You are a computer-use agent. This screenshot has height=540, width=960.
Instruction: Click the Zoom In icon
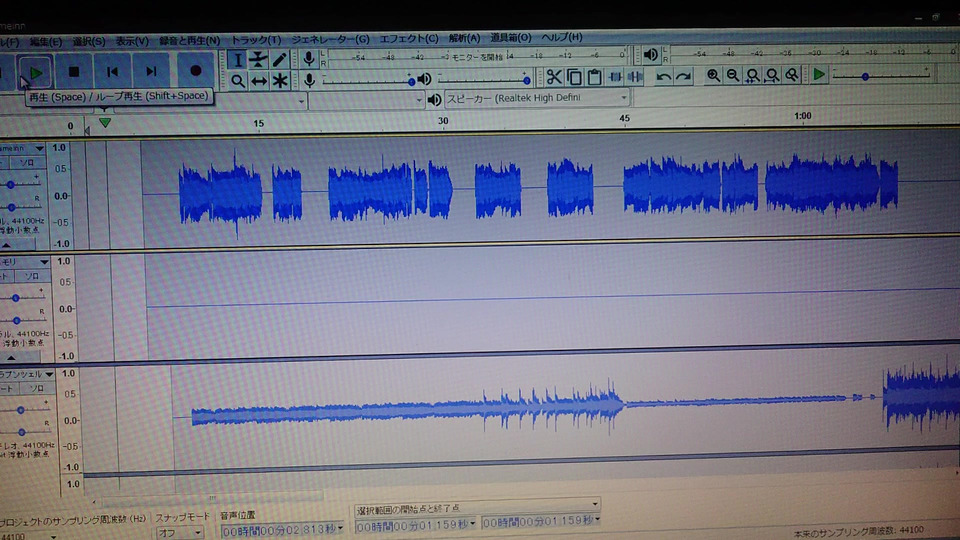[x=713, y=75]
